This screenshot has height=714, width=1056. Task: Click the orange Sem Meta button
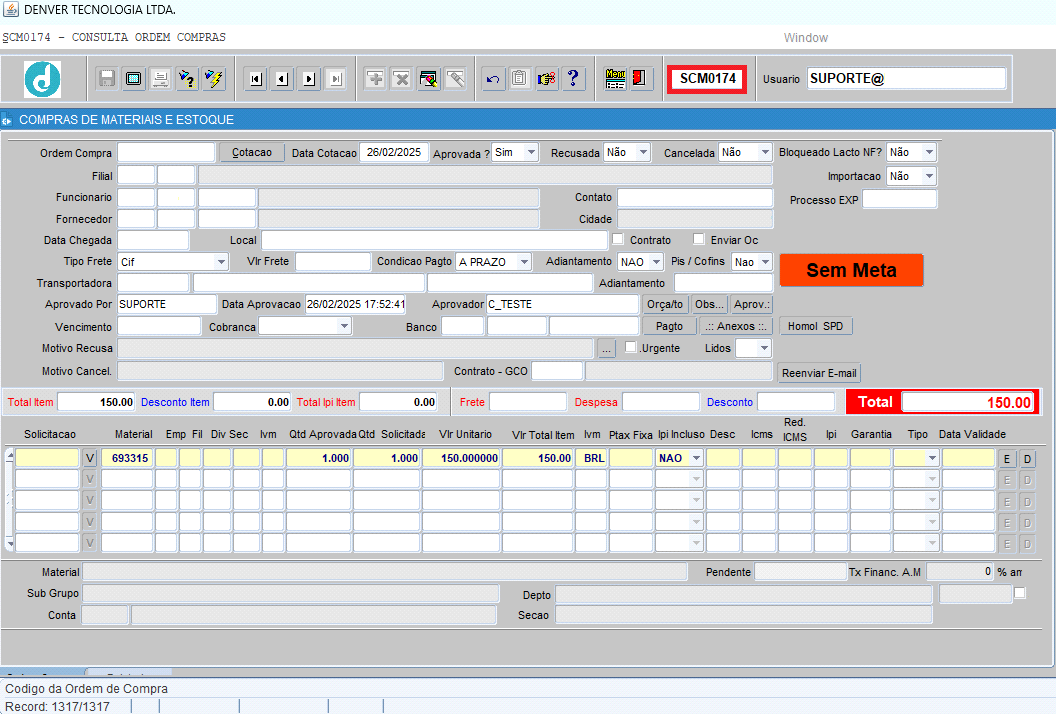click(x=851, y=270)
